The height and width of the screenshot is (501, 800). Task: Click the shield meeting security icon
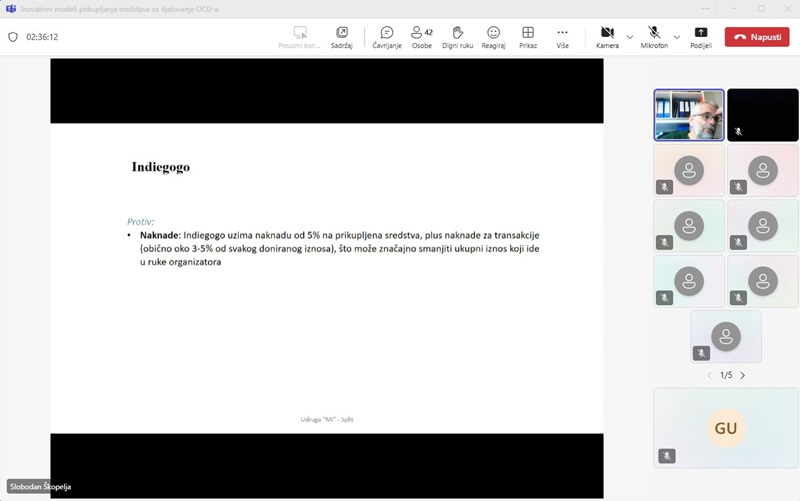tap(13, 37)
